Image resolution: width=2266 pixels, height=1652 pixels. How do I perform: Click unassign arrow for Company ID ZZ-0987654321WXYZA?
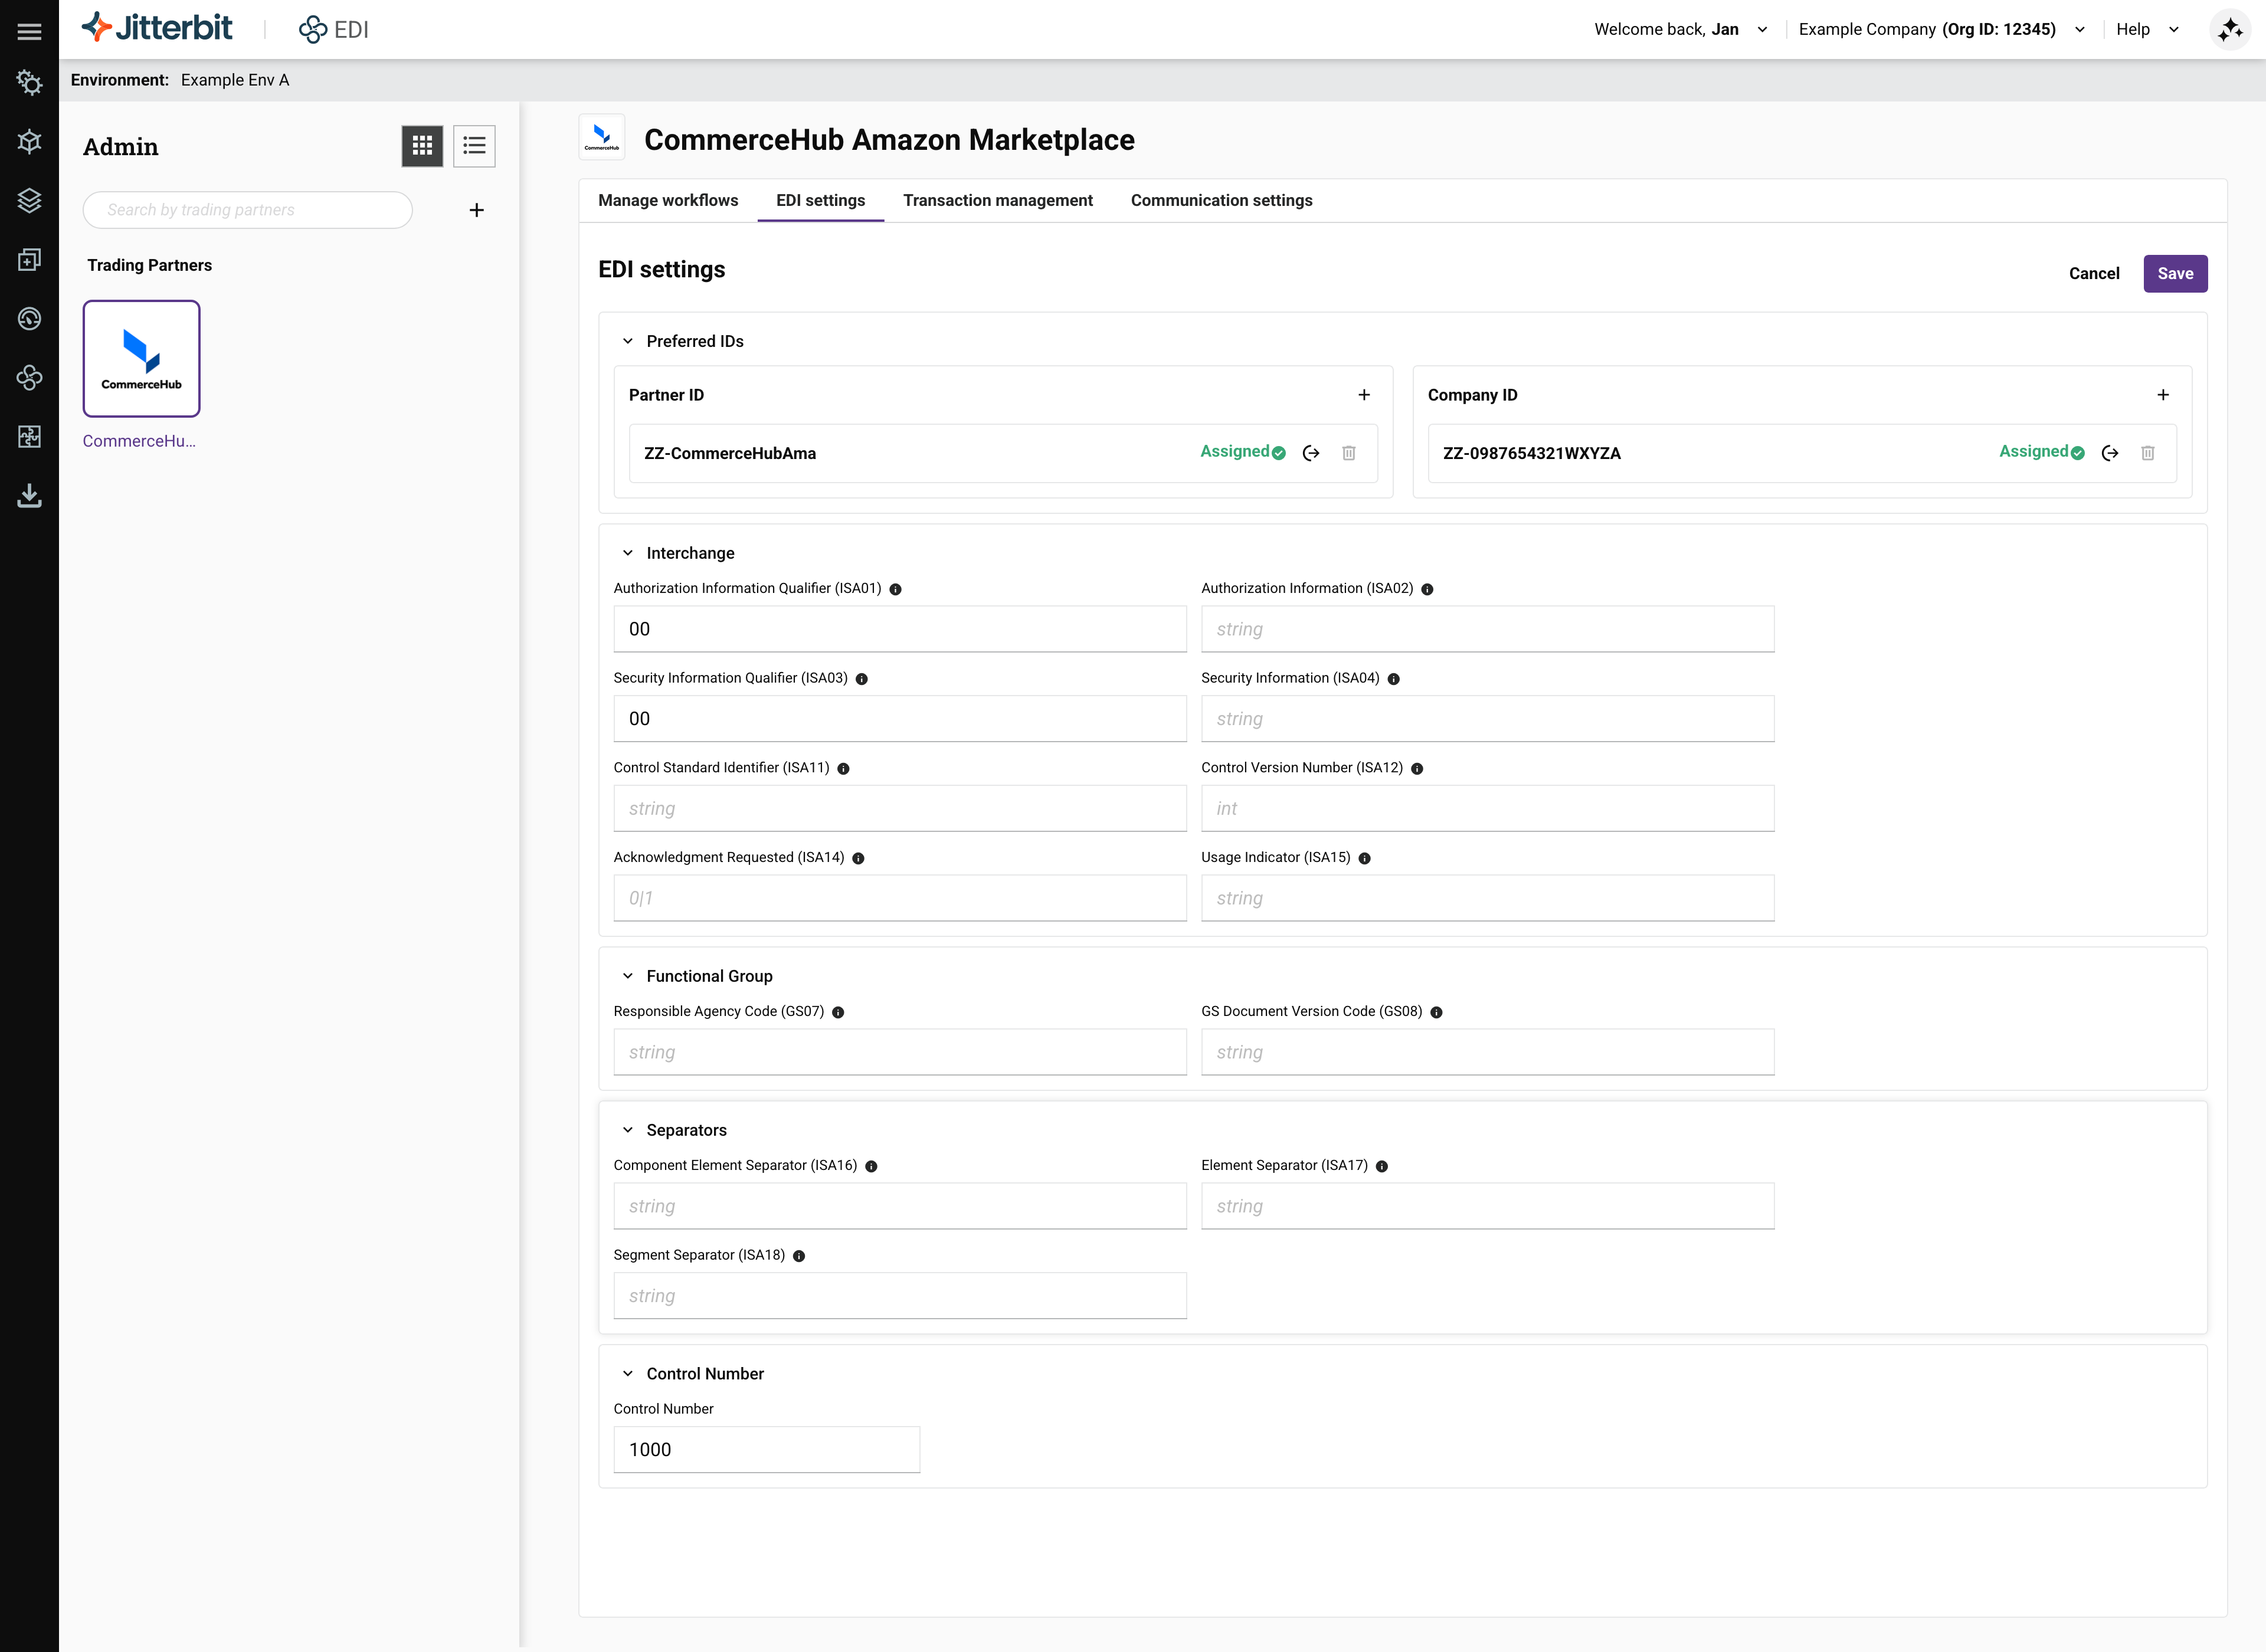pyautogui.click(x=2110, y=453)
